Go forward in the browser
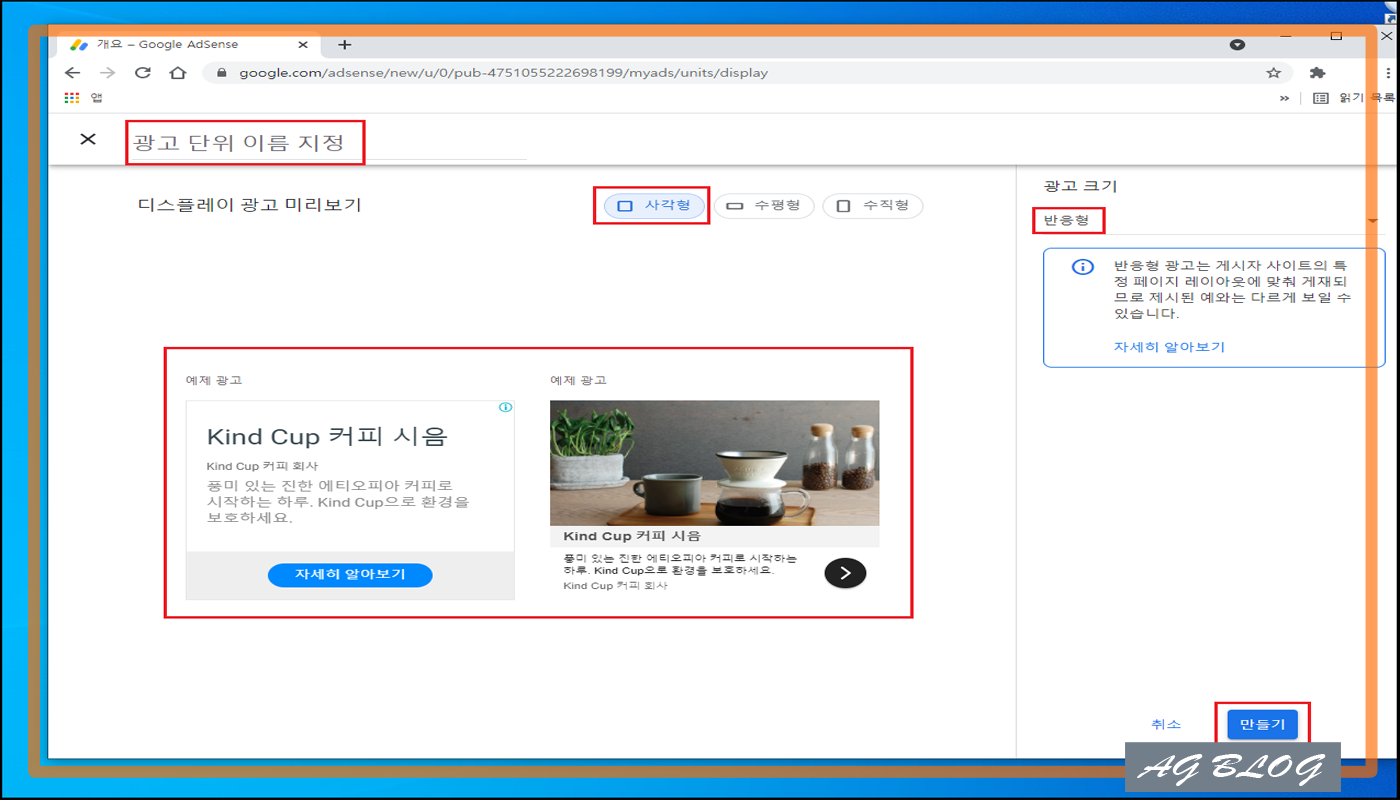Screen dimensions: 1400x800 [107, 73]
